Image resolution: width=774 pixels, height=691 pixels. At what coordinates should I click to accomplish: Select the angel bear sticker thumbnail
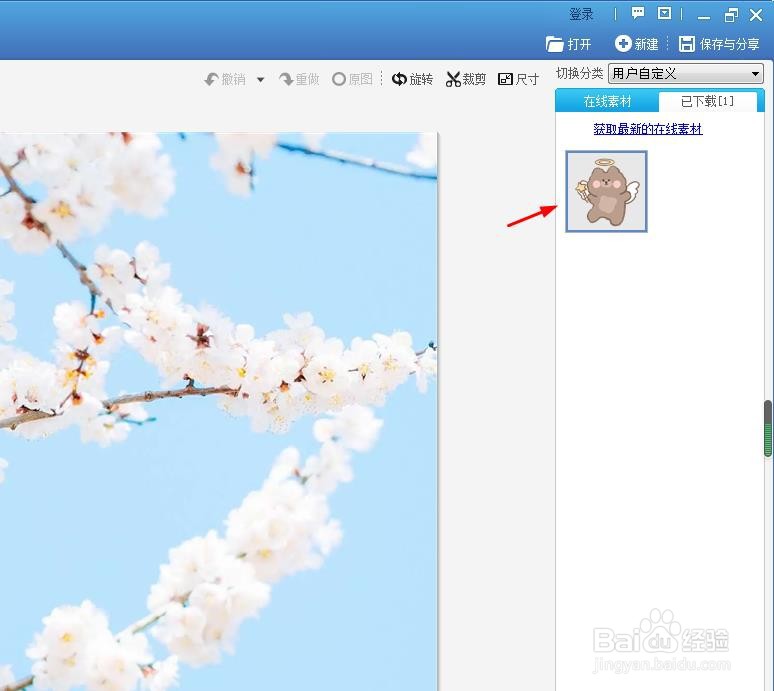(x=606, y=192)
